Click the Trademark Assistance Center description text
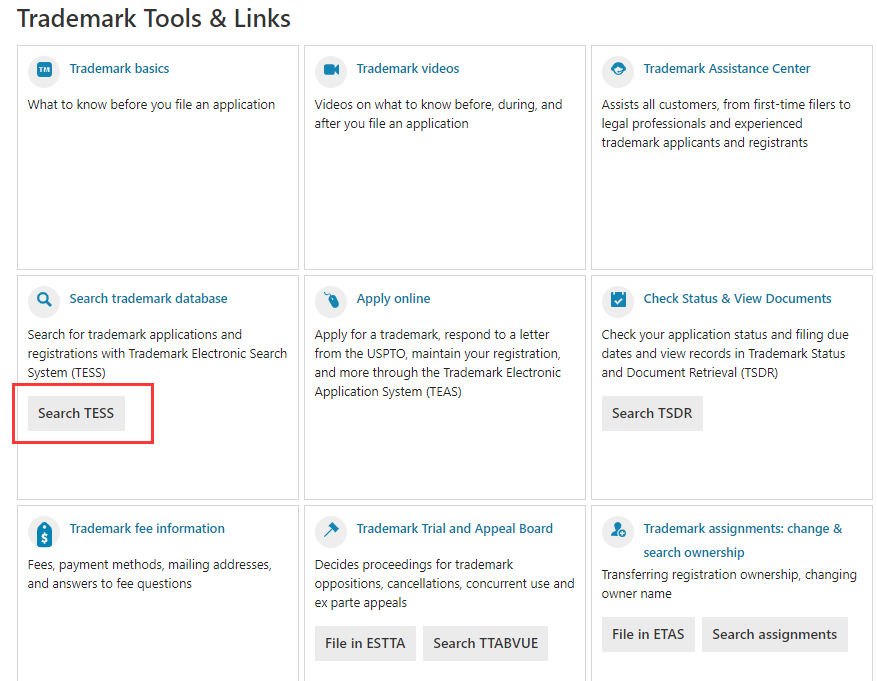The height and width of the screenshot is (681, 877). (726, 124)
